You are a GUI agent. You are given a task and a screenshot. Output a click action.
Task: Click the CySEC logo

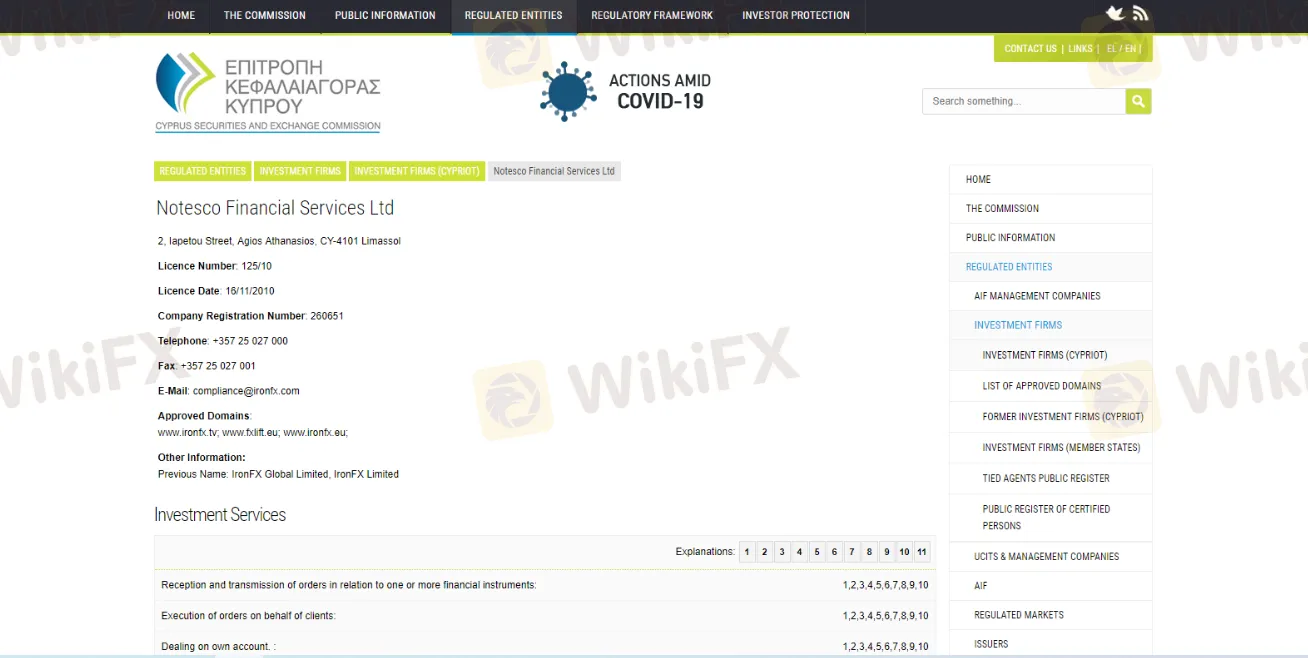[x=268, y=92]
